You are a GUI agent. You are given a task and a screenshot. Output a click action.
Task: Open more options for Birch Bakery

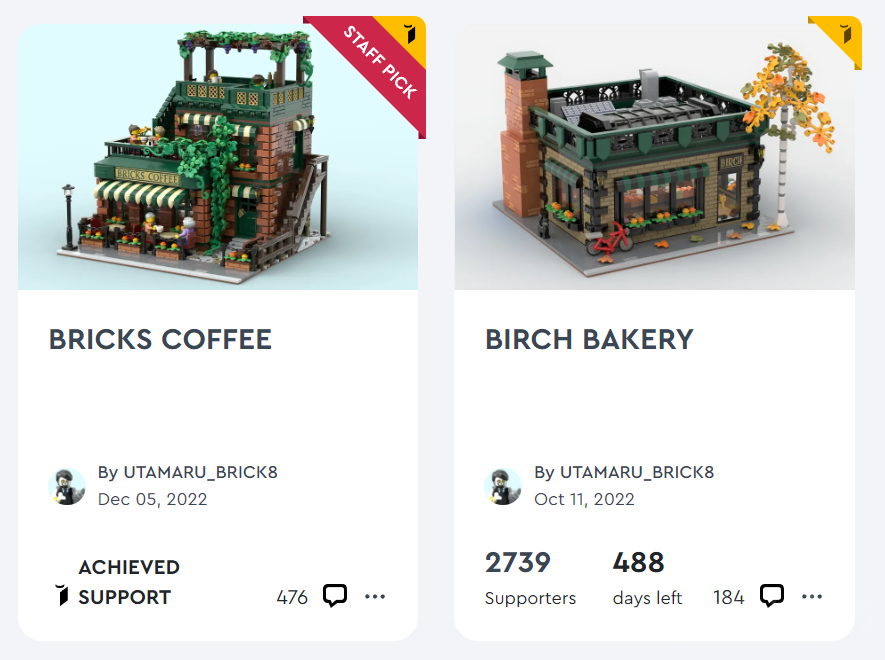click(812, 596)
